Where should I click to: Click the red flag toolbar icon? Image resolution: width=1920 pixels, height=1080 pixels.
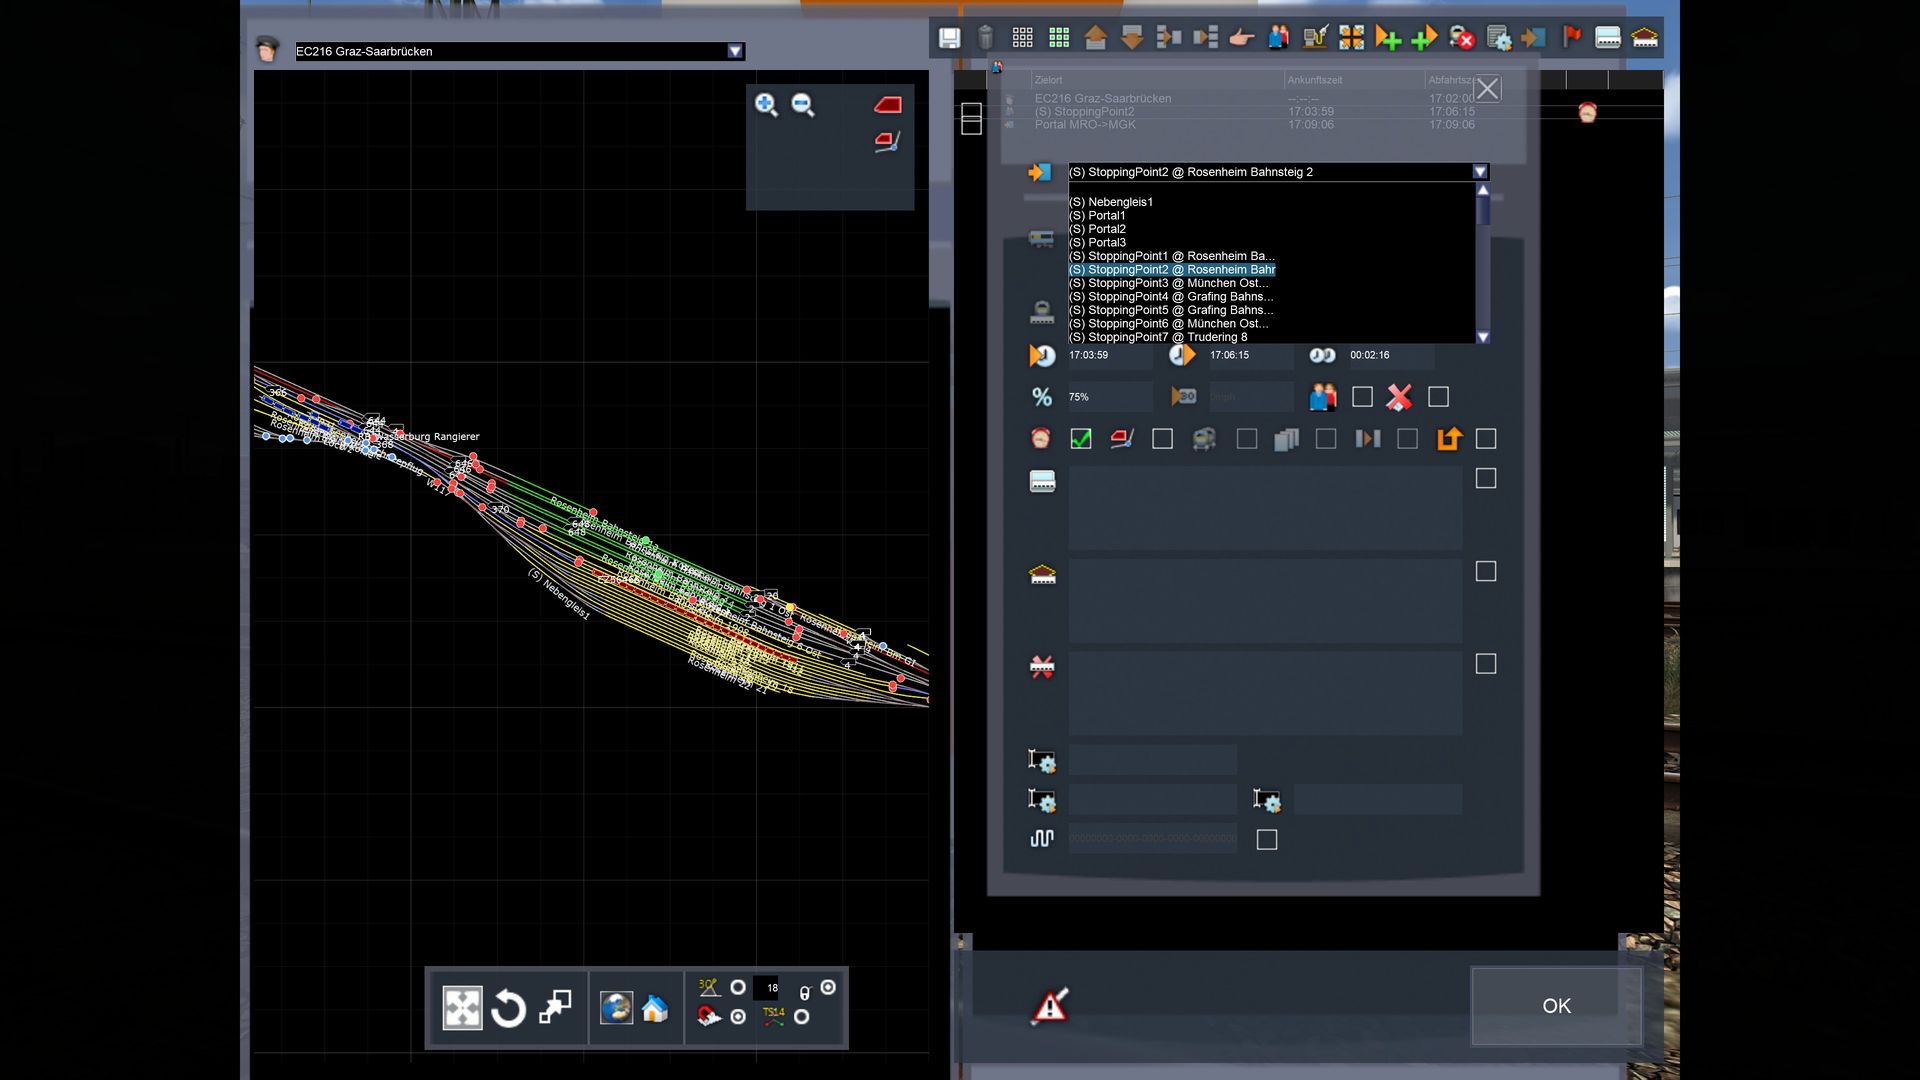pyautogui.click(x=1572, y=38)
